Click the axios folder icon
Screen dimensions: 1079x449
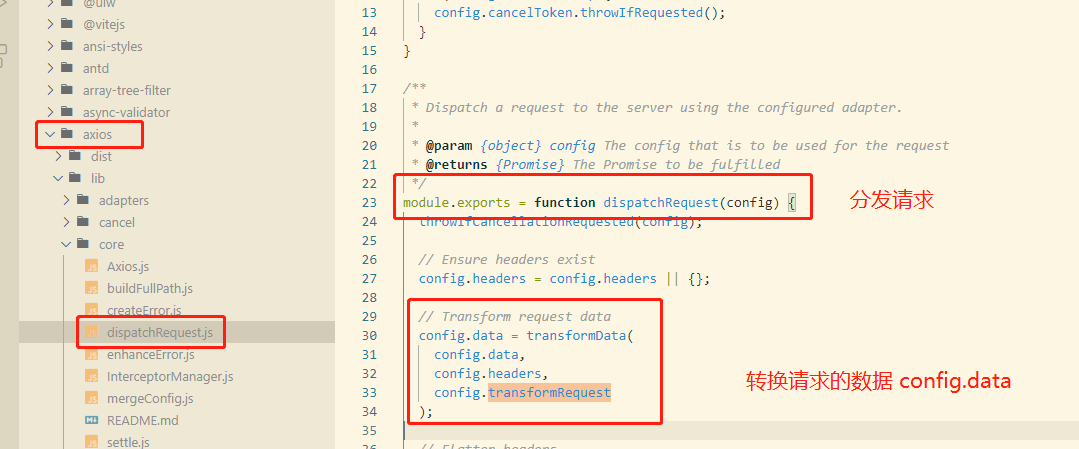pyautogui.click(x=67, y=134)
